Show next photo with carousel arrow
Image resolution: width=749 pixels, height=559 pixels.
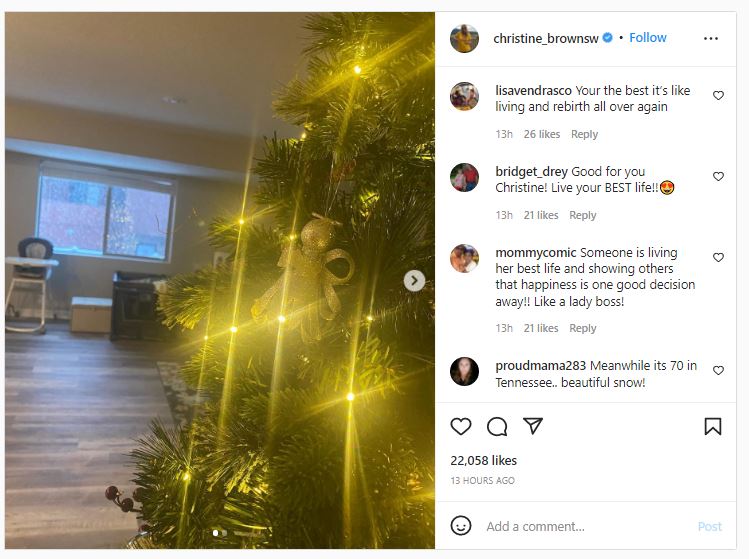pyautogui.click(x=414, y=280)
